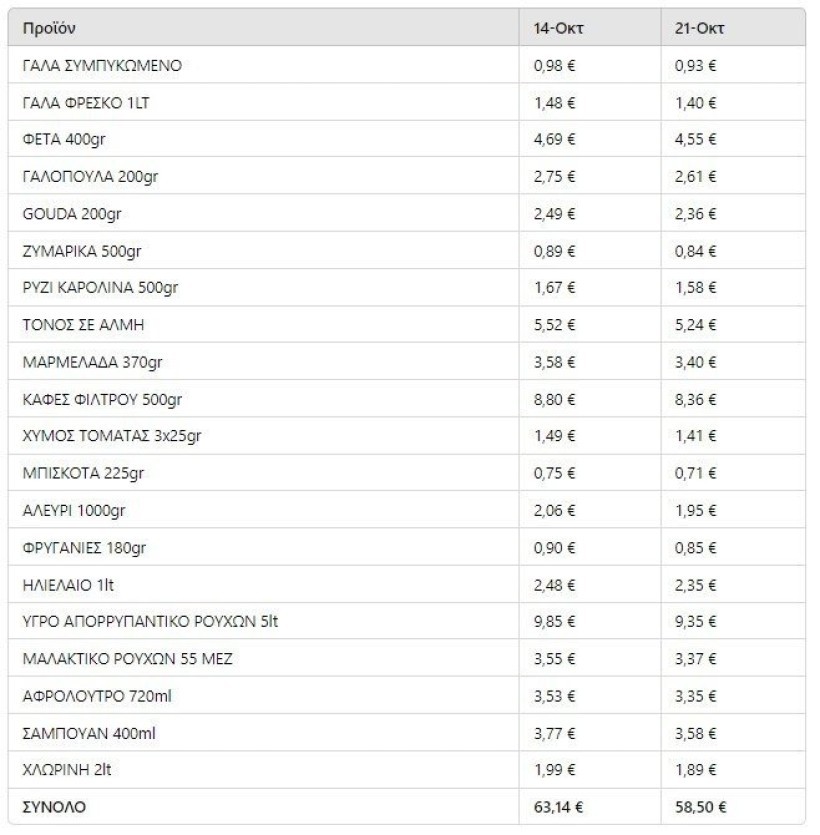Click the ΡΥΖΙ ΚΑΡΟΛΙΝΑ price 1,67 €

(x=555, y=288)
